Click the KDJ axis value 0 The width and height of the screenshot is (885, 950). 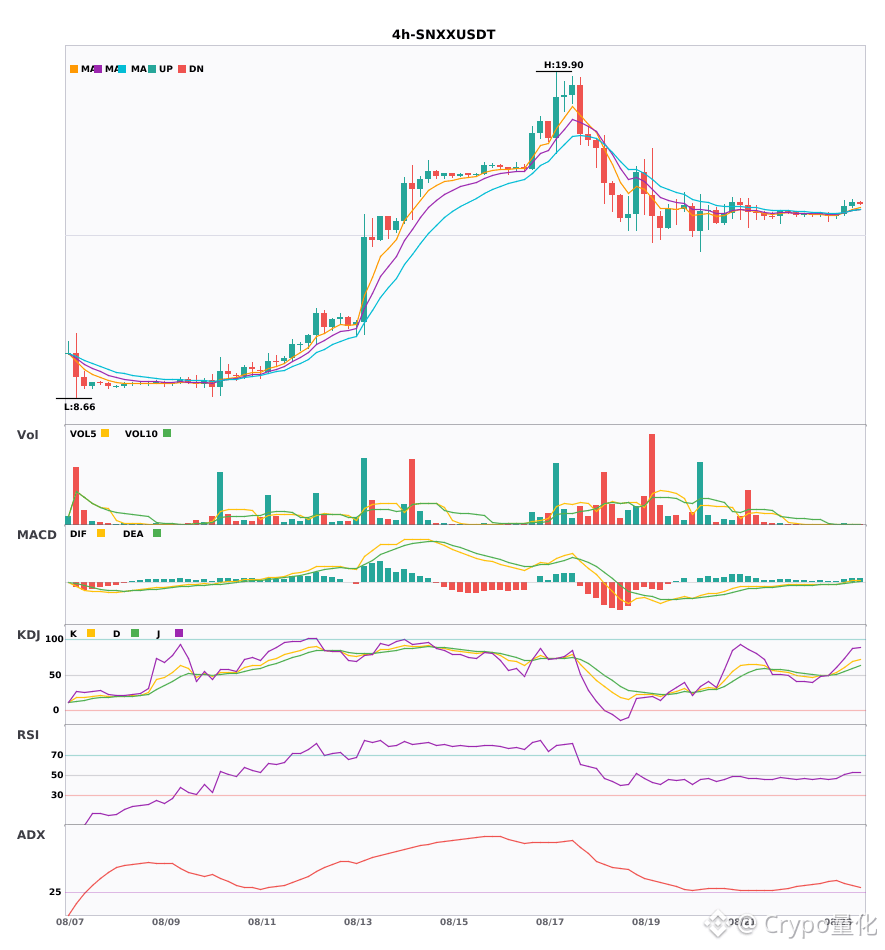(56, 709)
